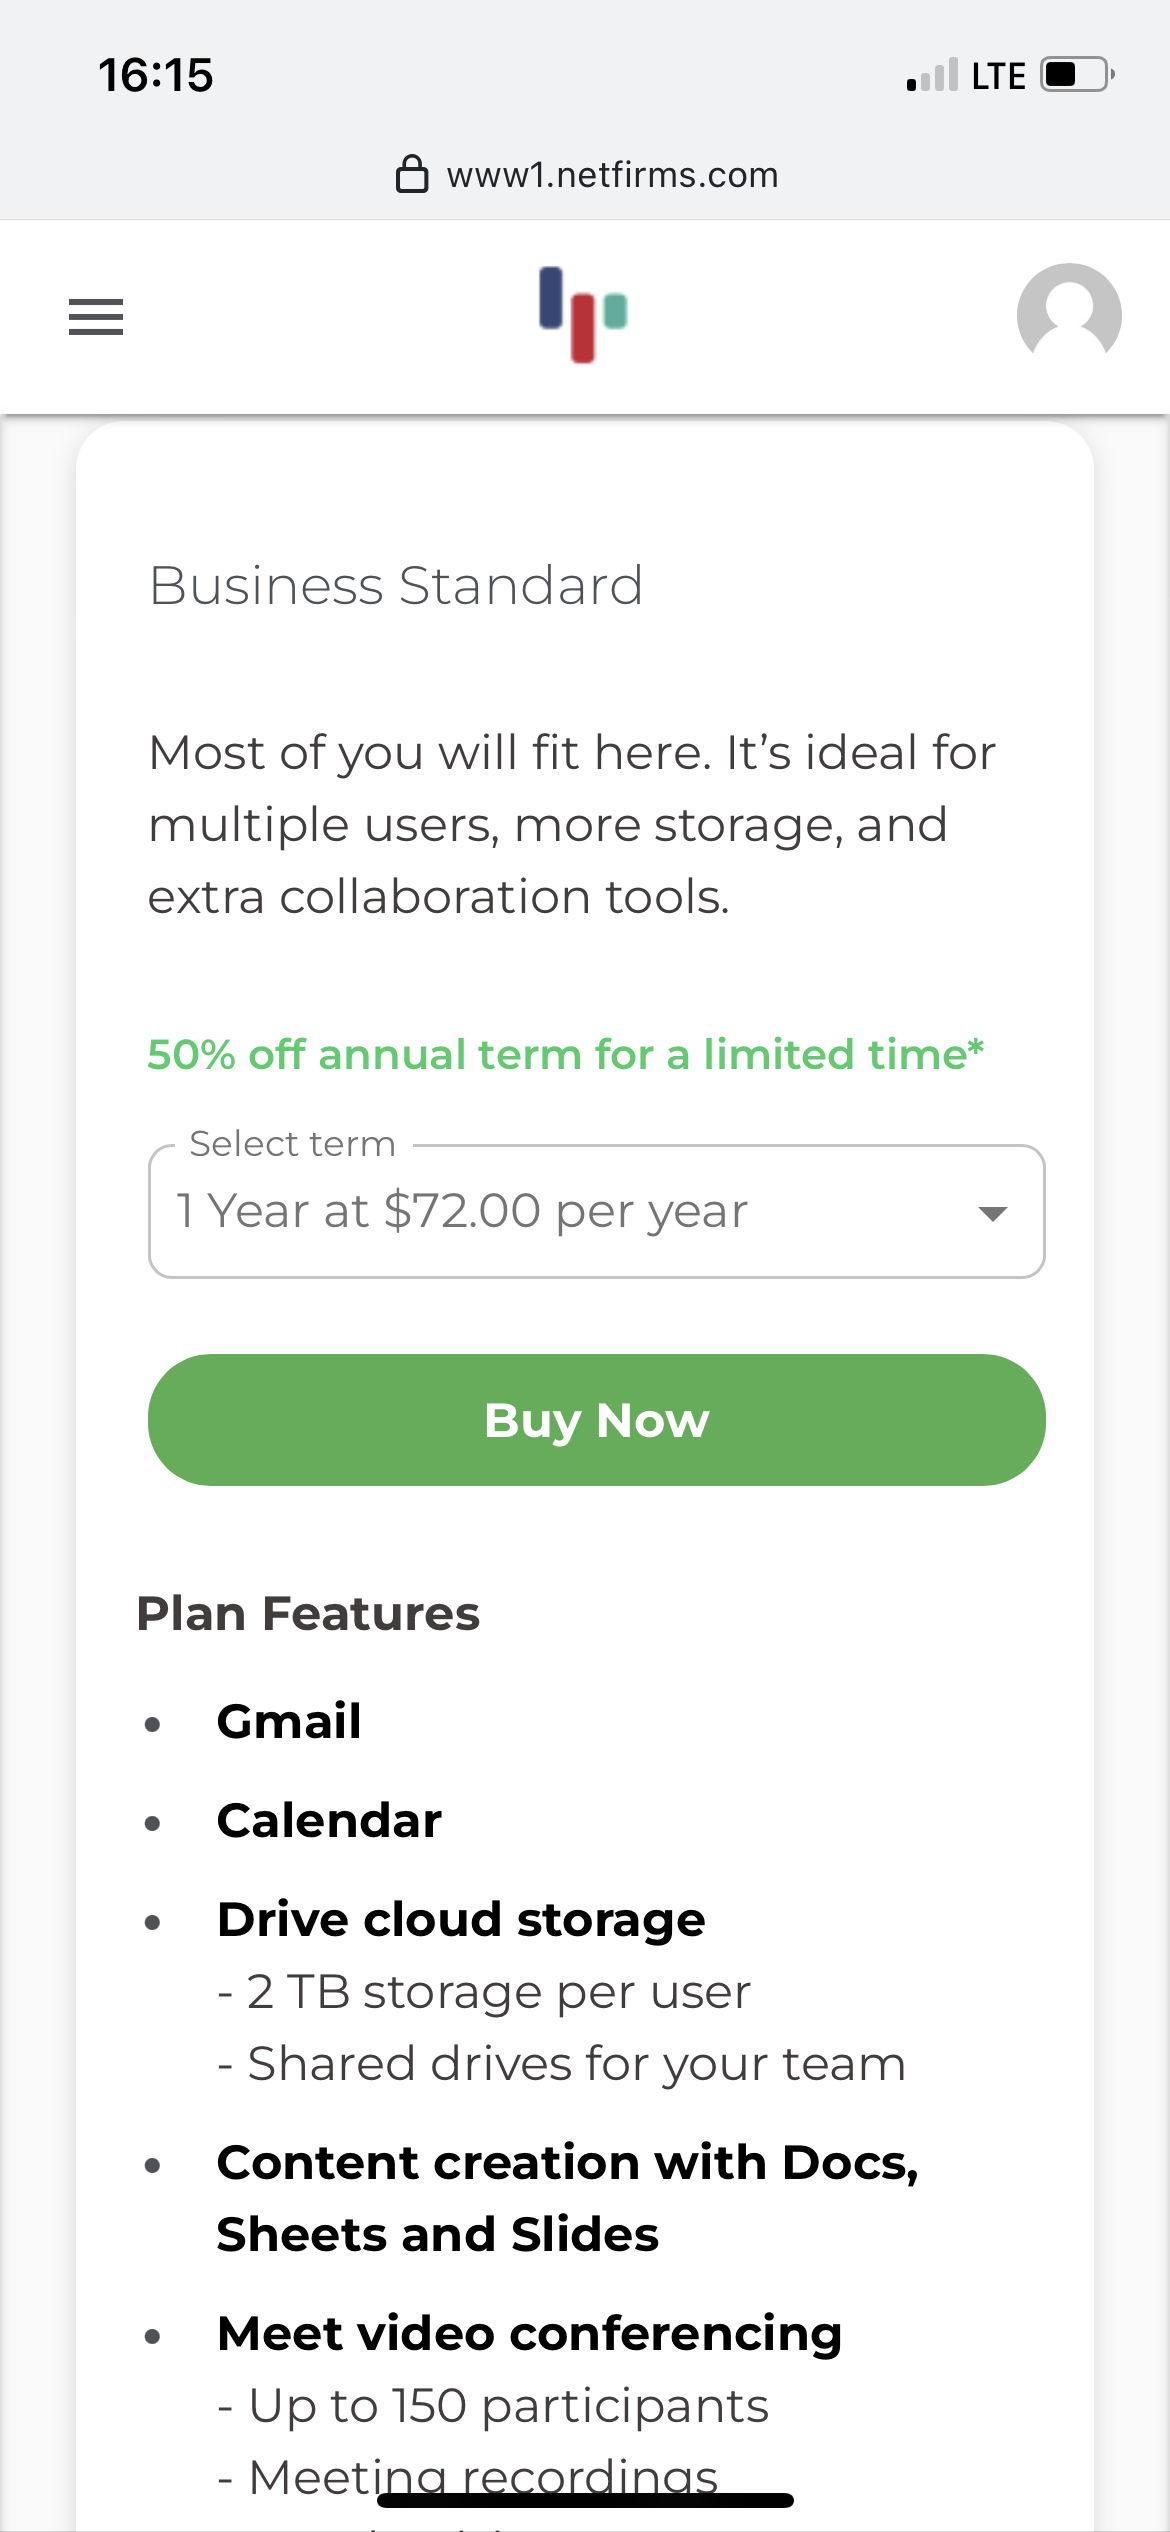Expand the Select term dropdown arrow
The width and height of the screenshot is (1170, 2532).
pos(992,1213)
